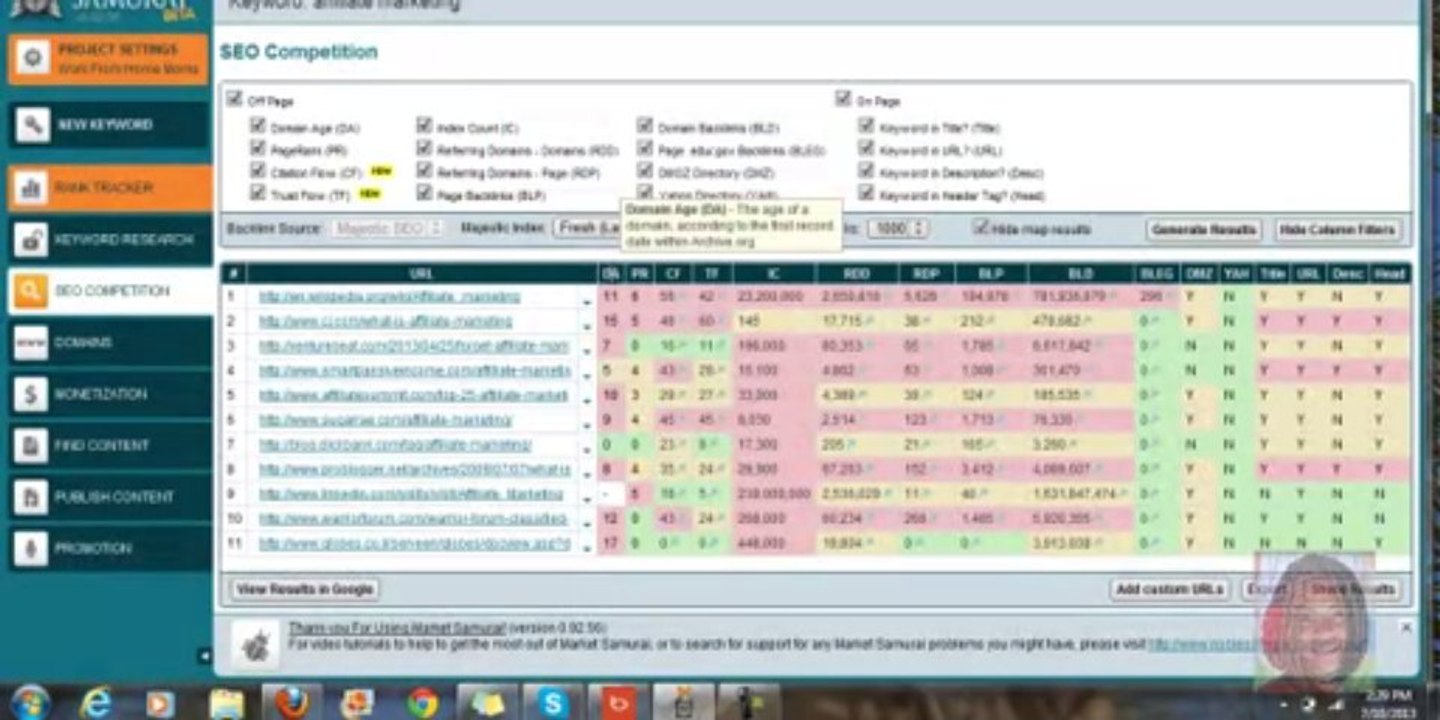Select IC value 23,200,000 cell
The width and height of the screenshot is (1440, 720).
(x=773, y=297)
